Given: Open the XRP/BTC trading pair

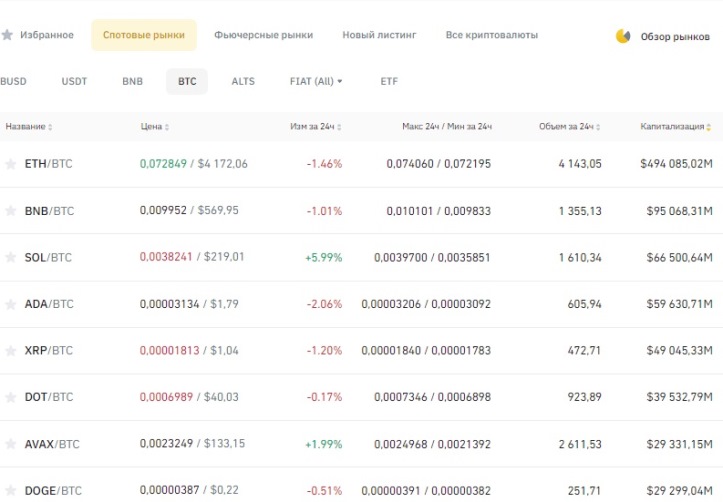Looking at the screenshot, I should pyautogui.click(x=49, y=351).
